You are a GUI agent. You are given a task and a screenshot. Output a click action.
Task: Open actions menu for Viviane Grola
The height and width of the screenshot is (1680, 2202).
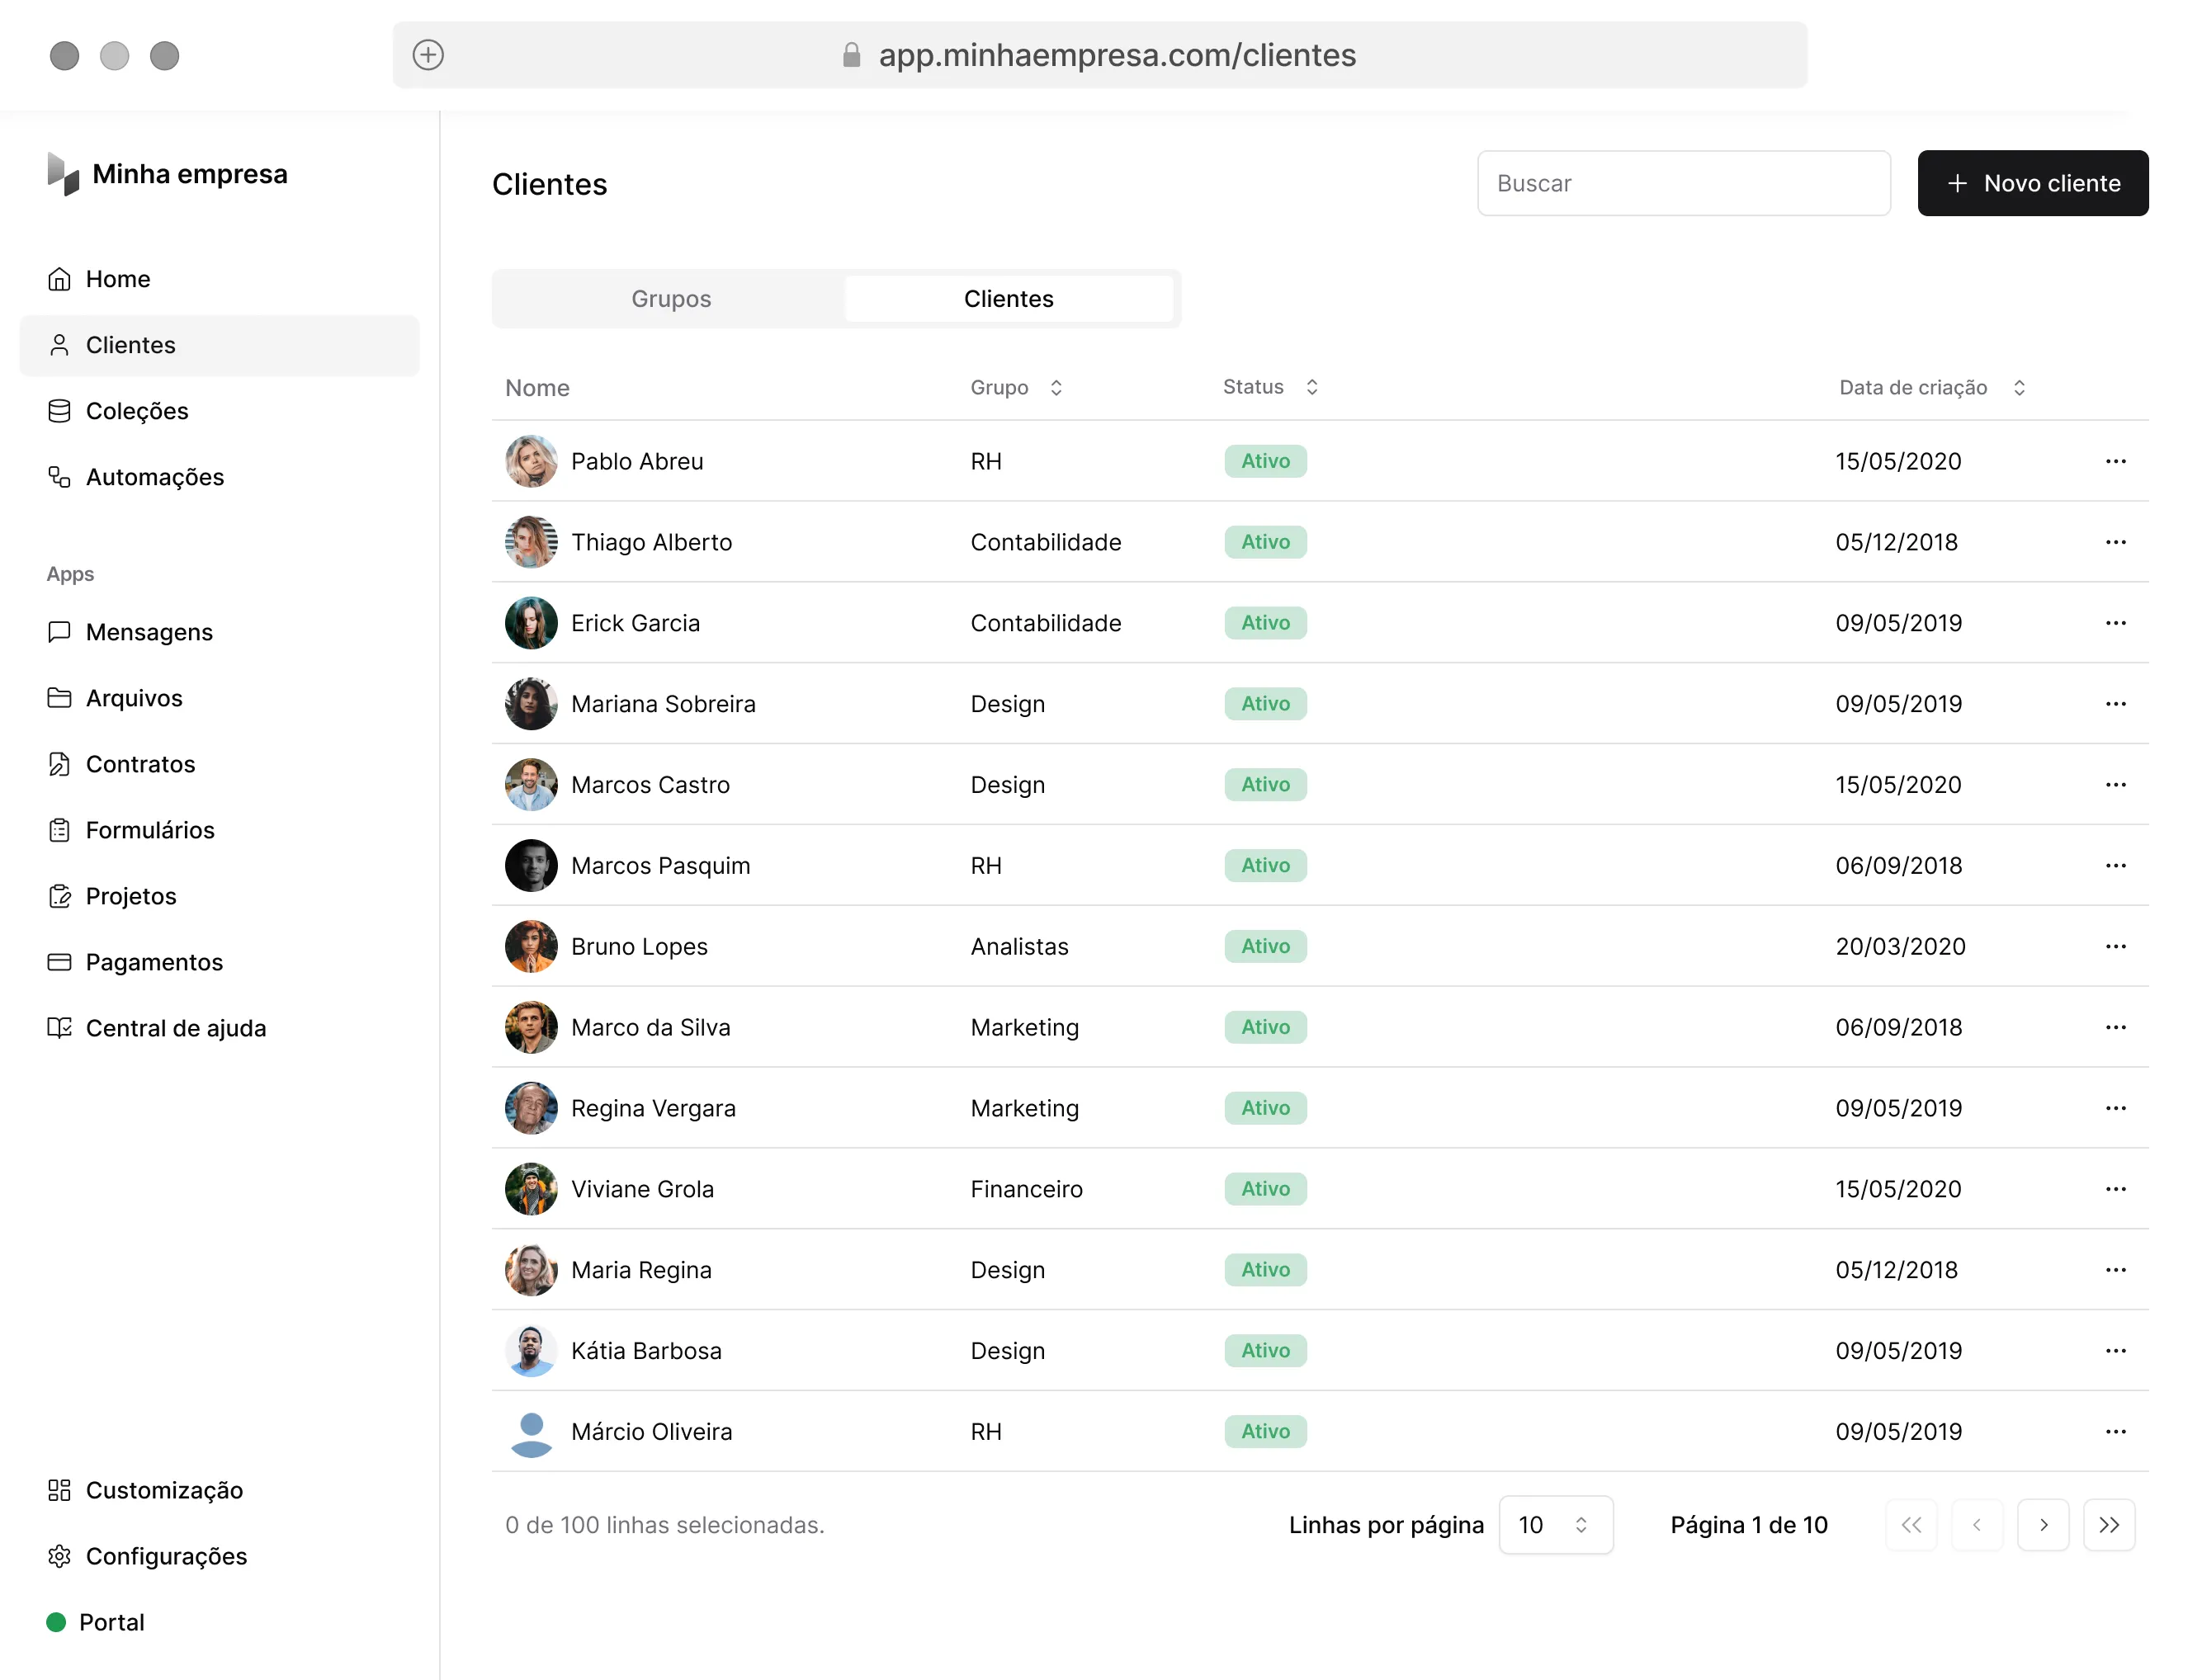[2115, 1189]
